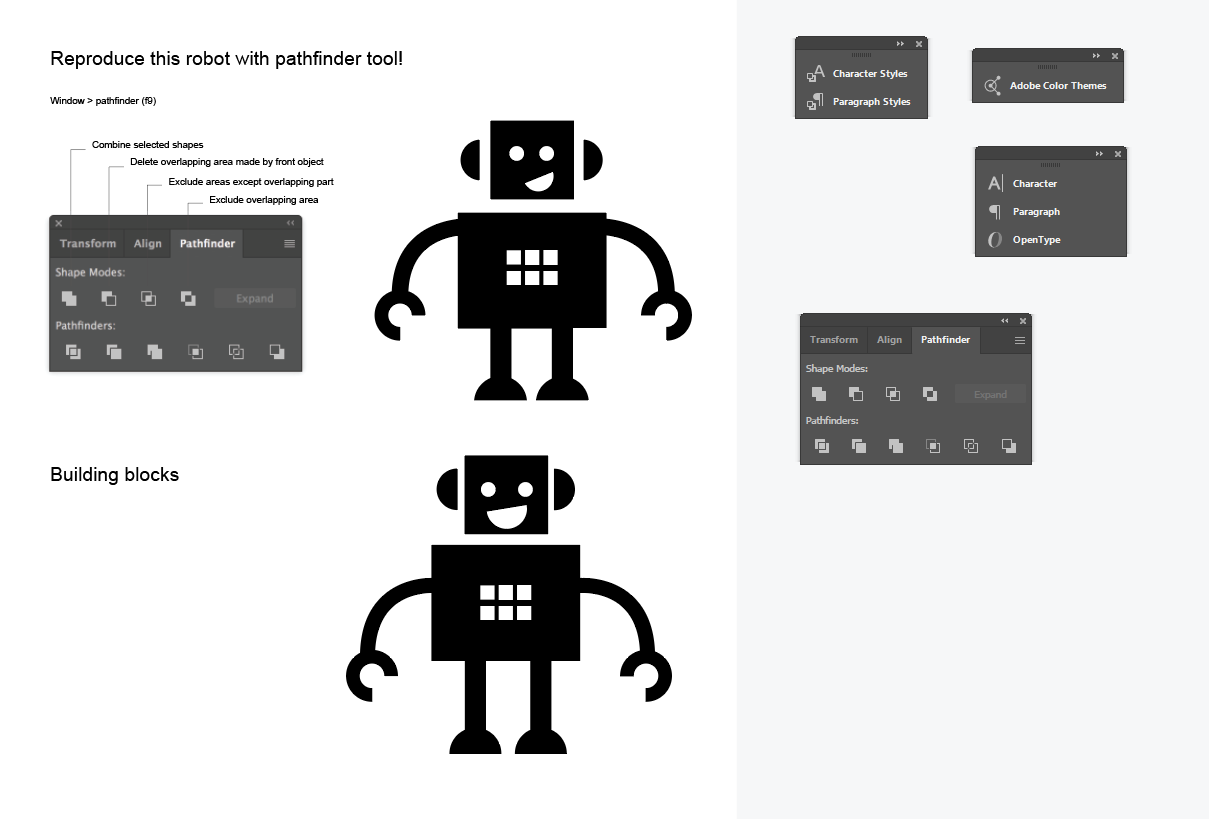The height and width of the screenshot is (819, 1209).
Task: Switch to Align tab in floating panel
Action: pos(889,340)
